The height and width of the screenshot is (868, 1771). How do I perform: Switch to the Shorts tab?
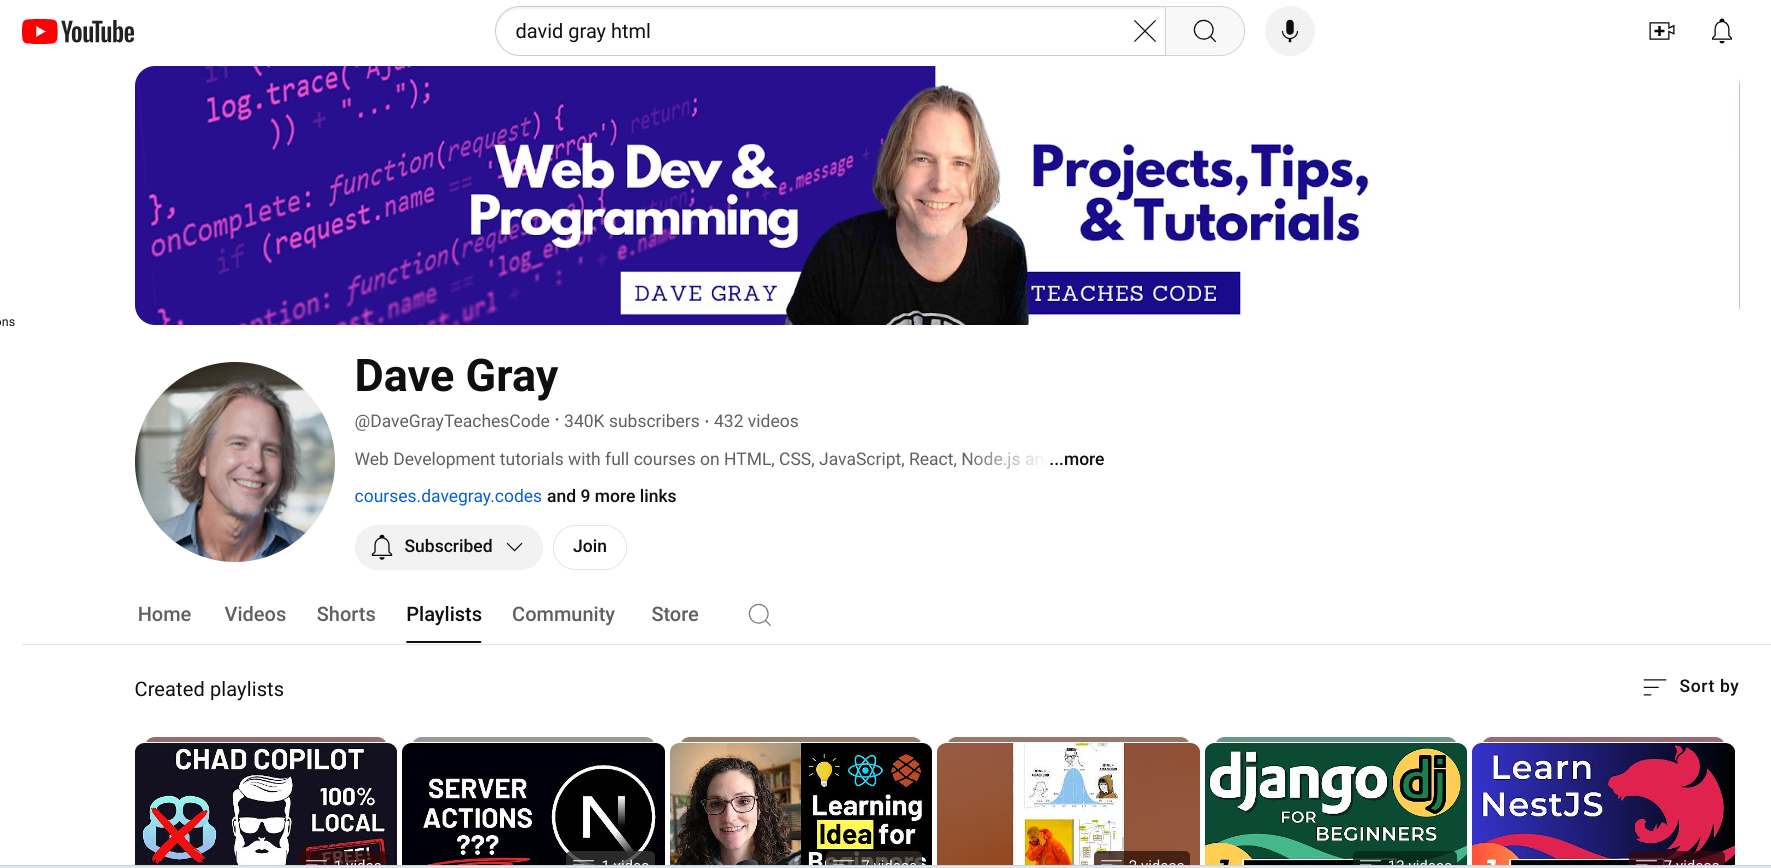(346, 614)
